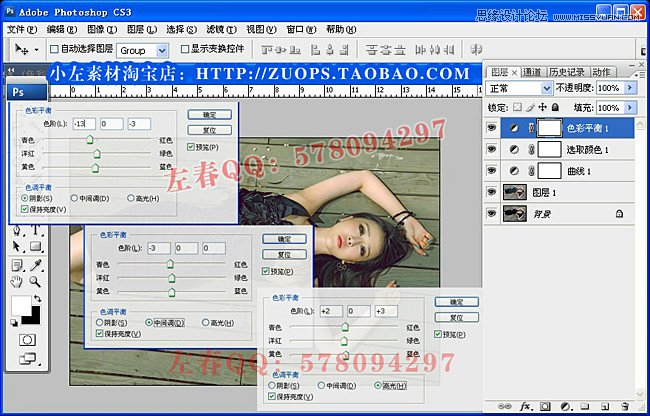This screenshot has height=416, width=650.
Task: Open the 不透明度 opacity slider arrow
Action: click(630, 88)
